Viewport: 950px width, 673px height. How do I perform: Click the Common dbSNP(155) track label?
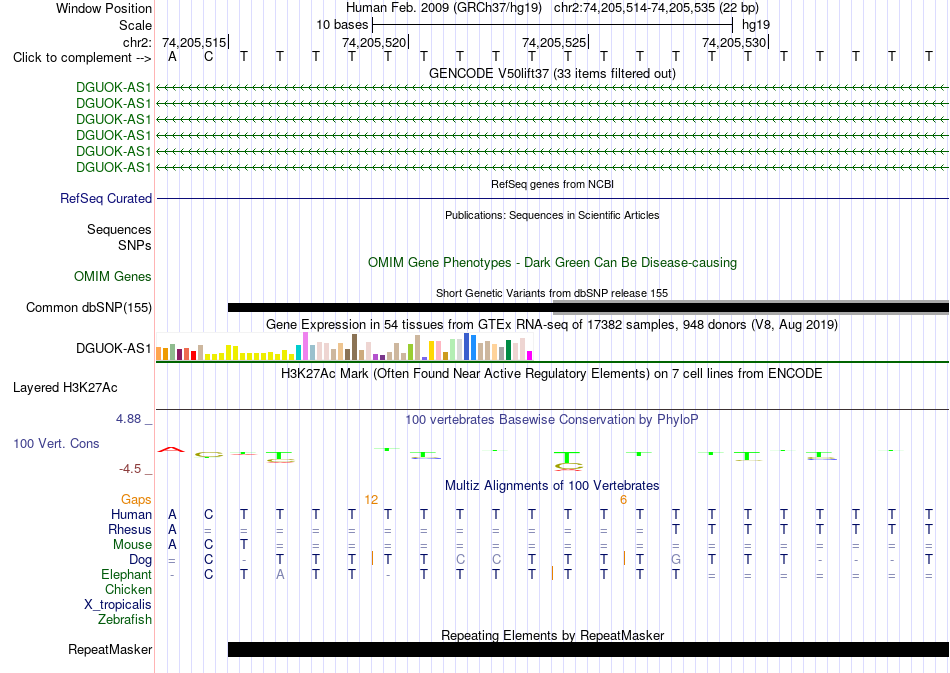(88, 308)
